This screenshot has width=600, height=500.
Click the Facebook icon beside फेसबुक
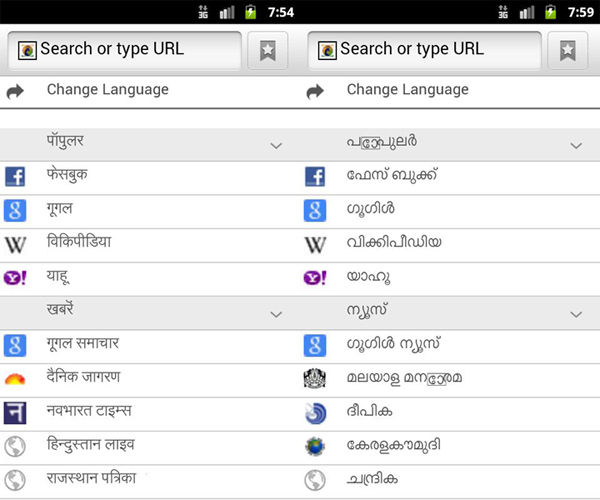click(15, 177)
